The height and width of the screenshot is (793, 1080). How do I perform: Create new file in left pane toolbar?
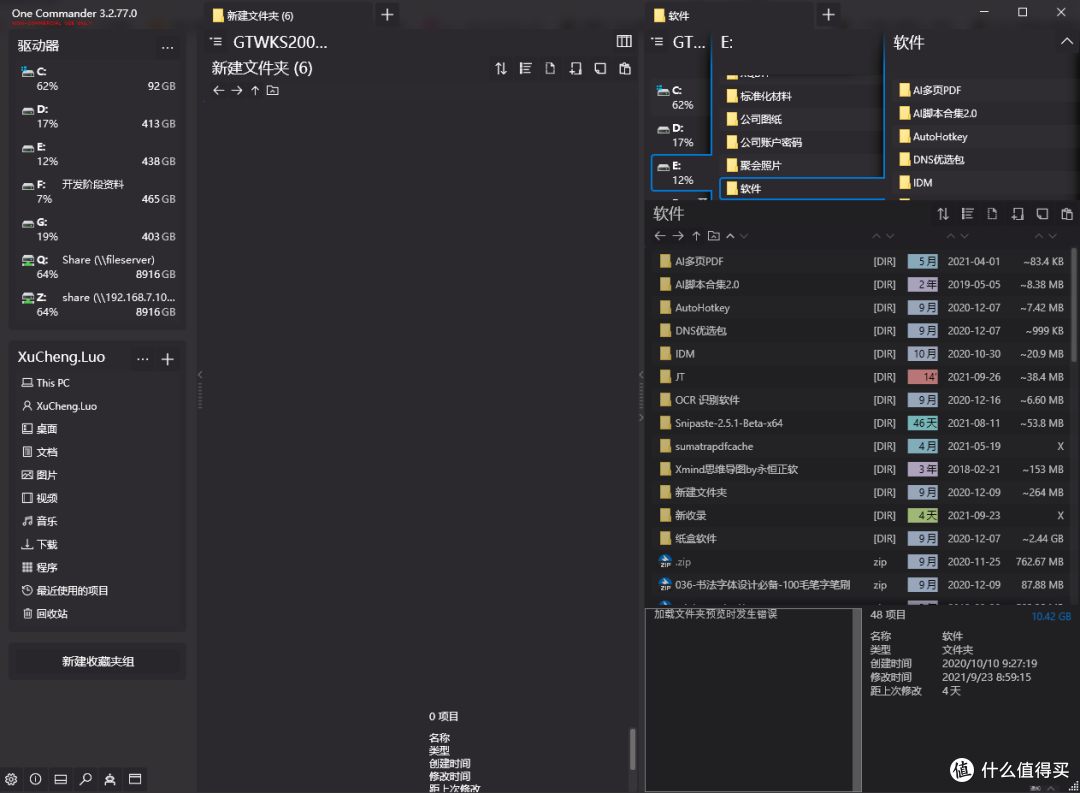tap(550, 68)
